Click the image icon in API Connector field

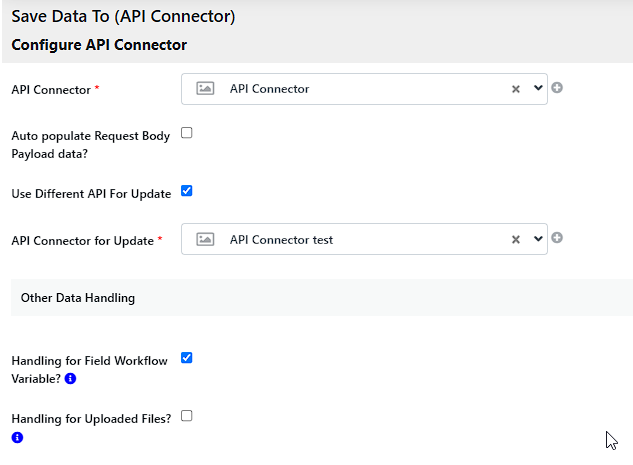(205, 89)
